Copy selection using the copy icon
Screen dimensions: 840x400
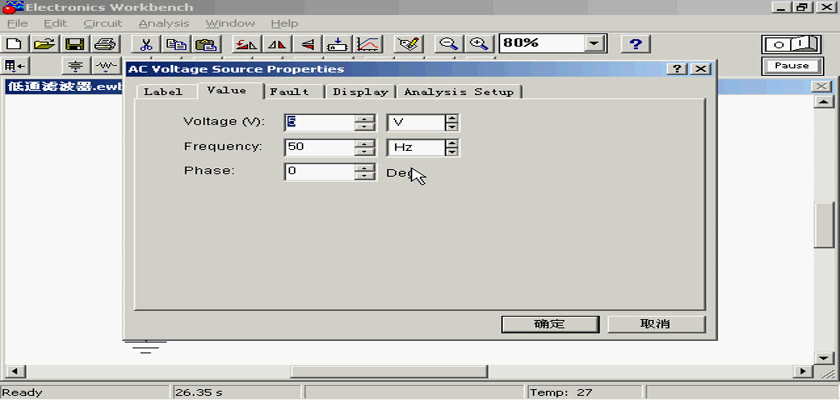tap(175, 44)
